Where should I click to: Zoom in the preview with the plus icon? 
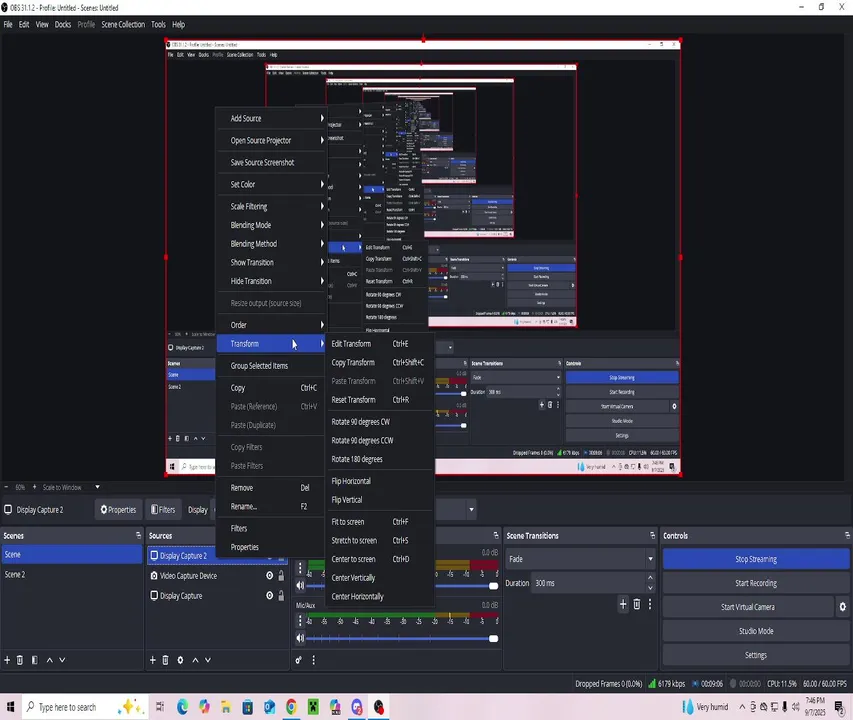tap(34, 487)
